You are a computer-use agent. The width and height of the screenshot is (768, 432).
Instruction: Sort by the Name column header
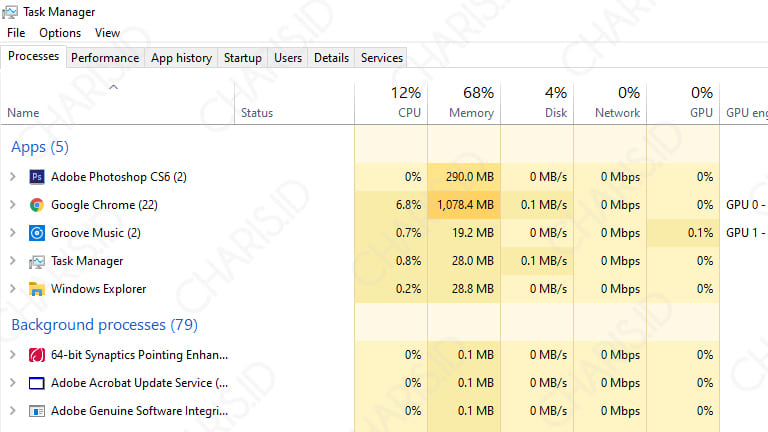(118, 103)
